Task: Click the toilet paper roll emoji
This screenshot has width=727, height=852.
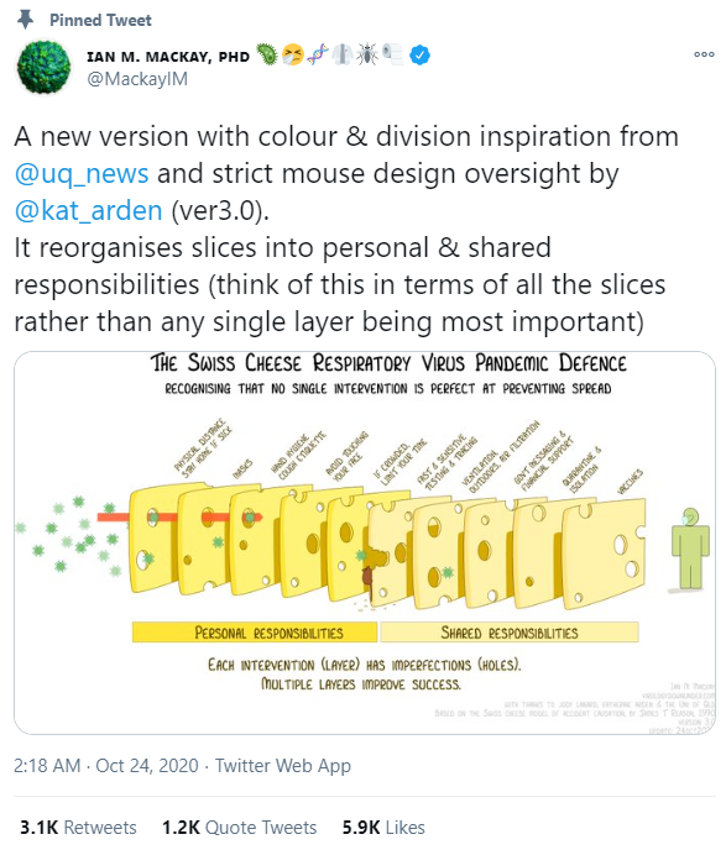Action: pos(392,54)
